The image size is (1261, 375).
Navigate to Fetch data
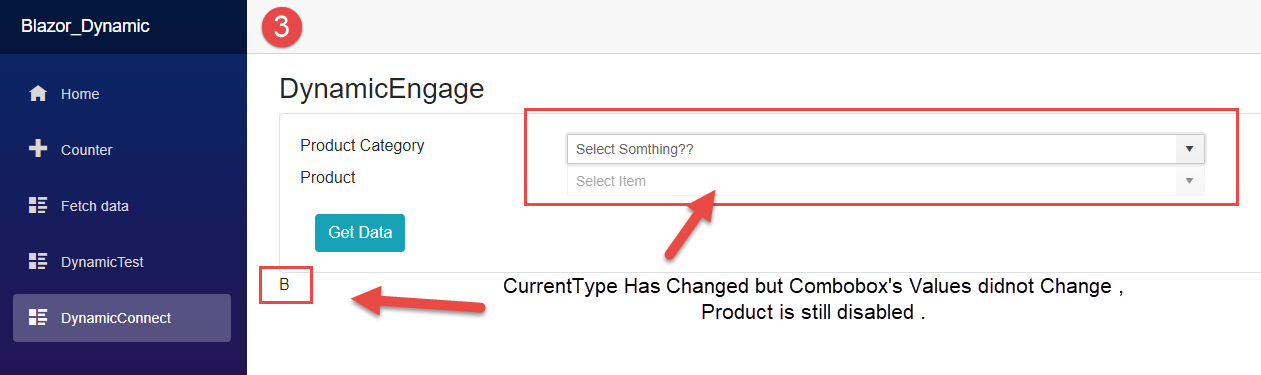point(122,206)
